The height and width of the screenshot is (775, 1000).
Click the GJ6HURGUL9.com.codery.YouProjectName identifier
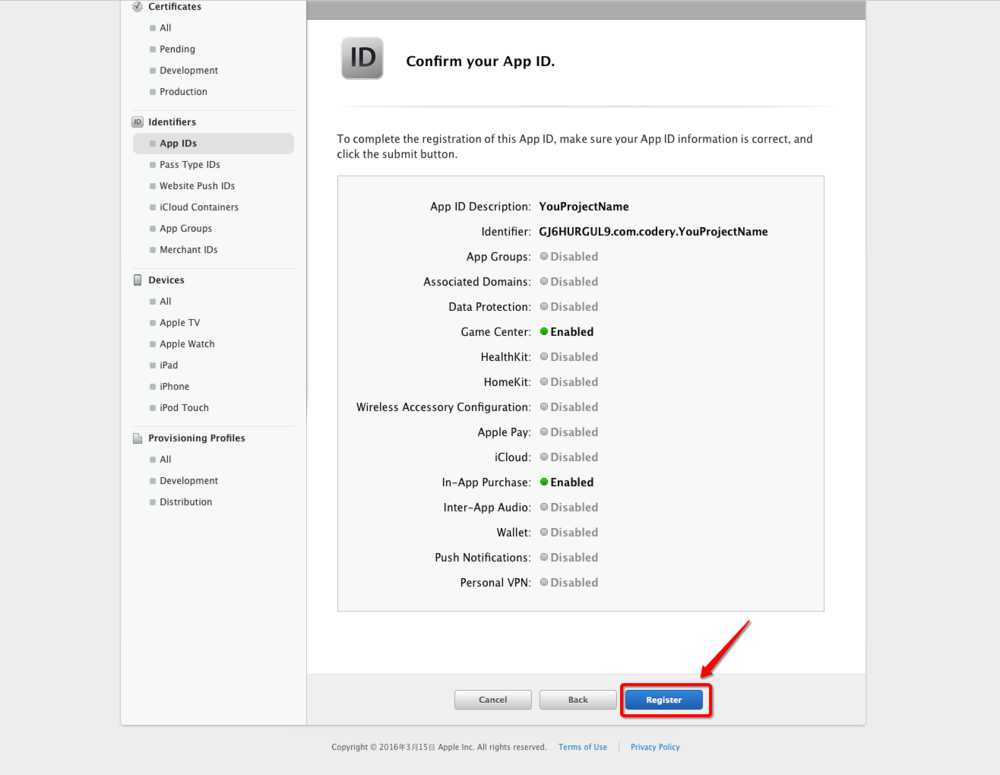pos(653,232)
